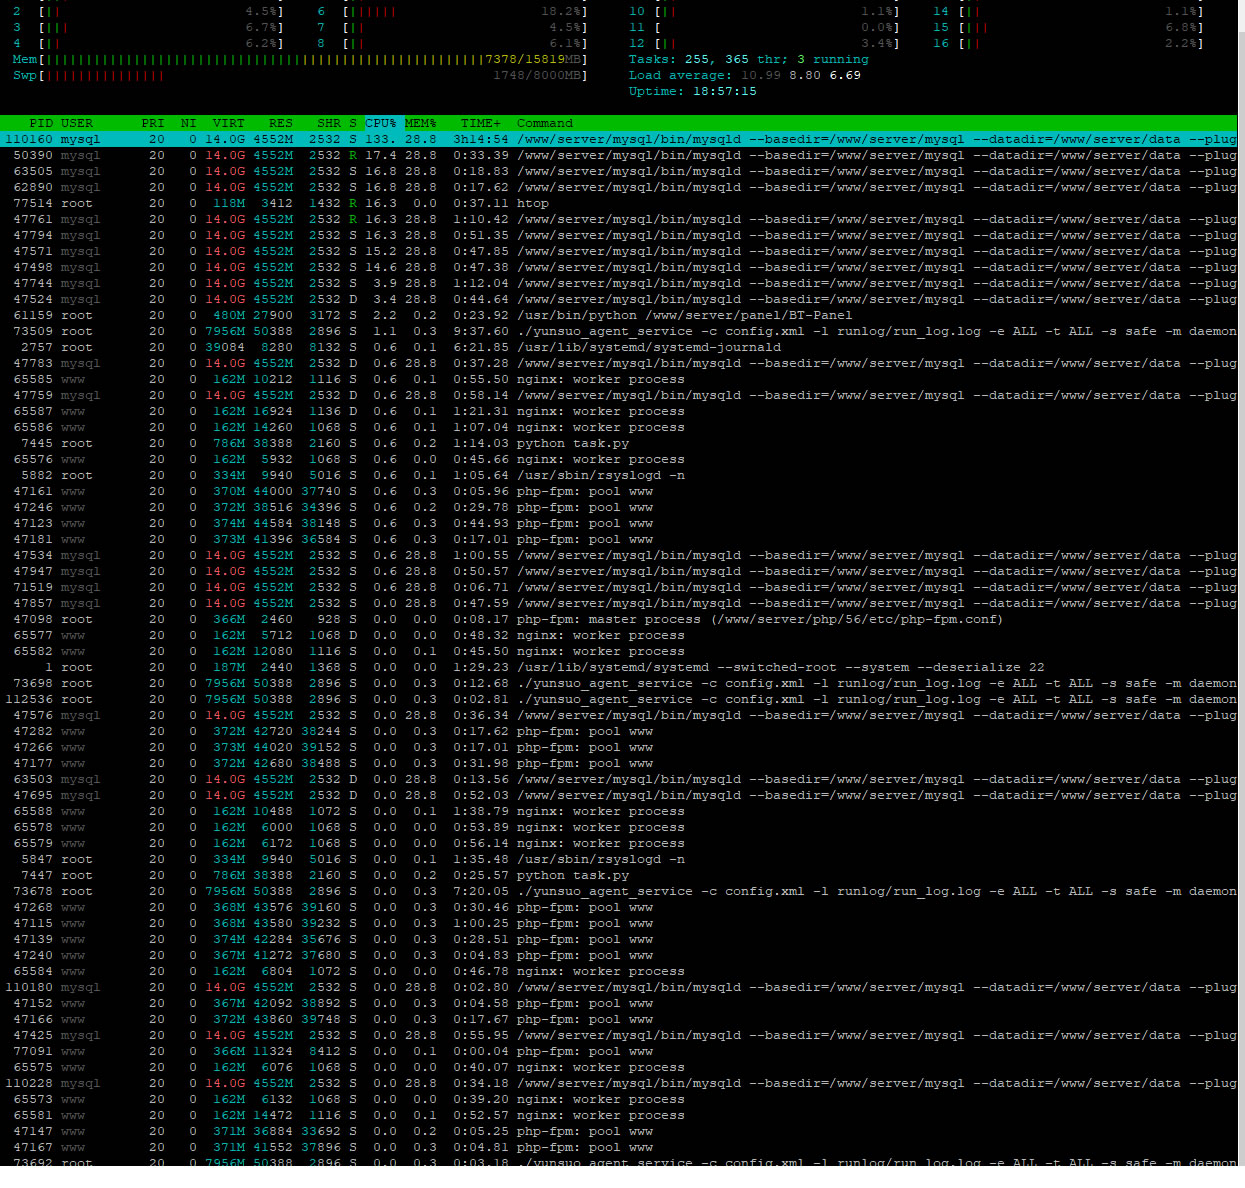The height and width of the screenshot is (1188, 1245).
Task: Click the terminal's vertical scrollbar
Action: pos(1240,600)
